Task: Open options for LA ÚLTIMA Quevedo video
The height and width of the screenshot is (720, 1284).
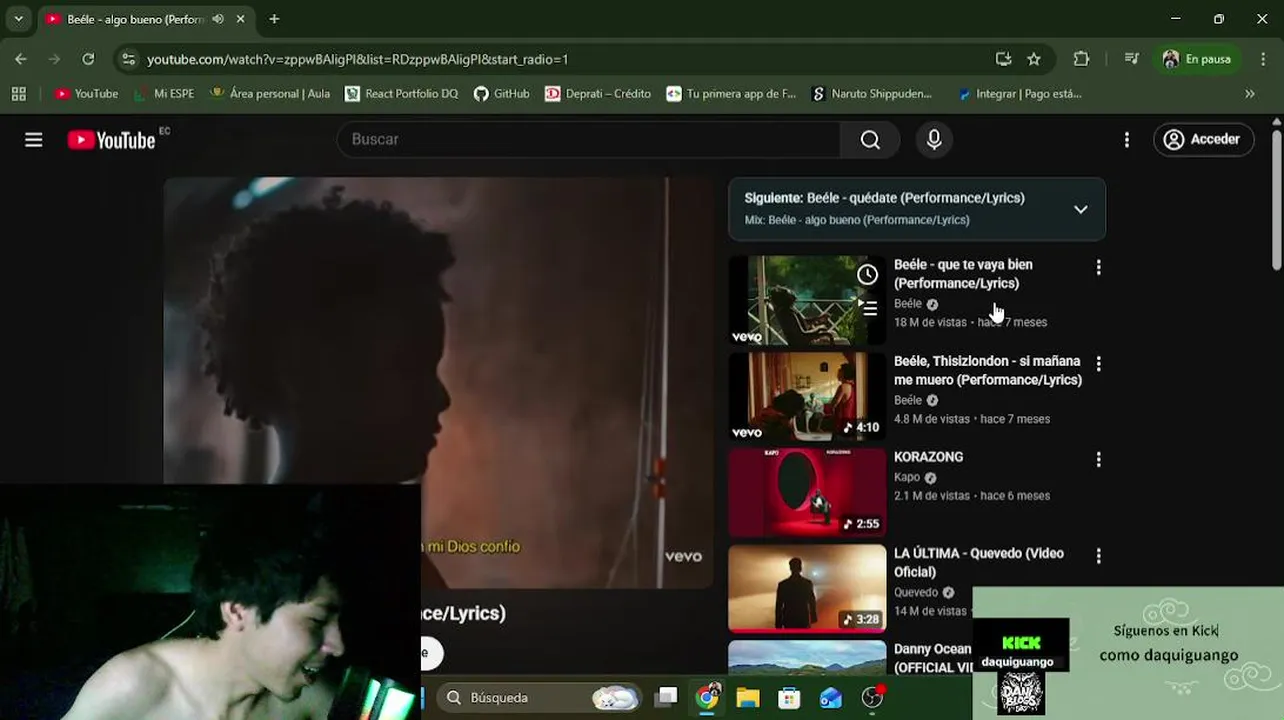Action: click(1098, 555)
